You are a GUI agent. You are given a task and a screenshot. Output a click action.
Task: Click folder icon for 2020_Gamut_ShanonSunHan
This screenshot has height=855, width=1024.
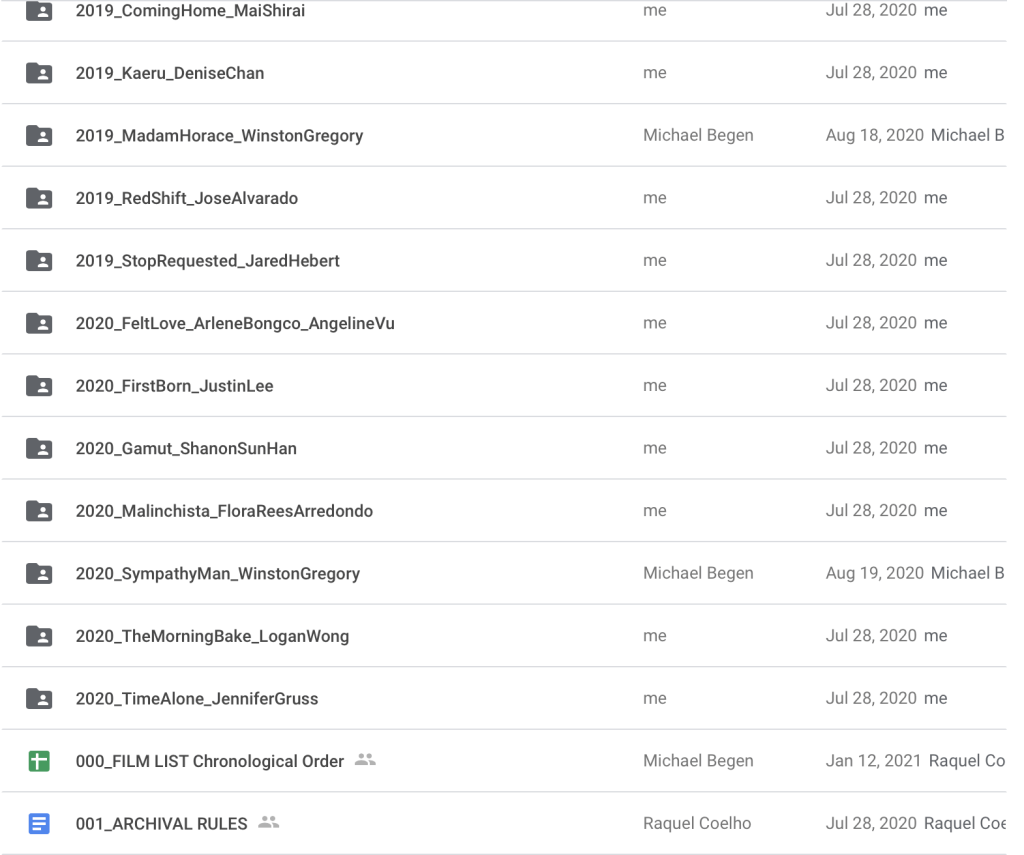tap(39, 448)
